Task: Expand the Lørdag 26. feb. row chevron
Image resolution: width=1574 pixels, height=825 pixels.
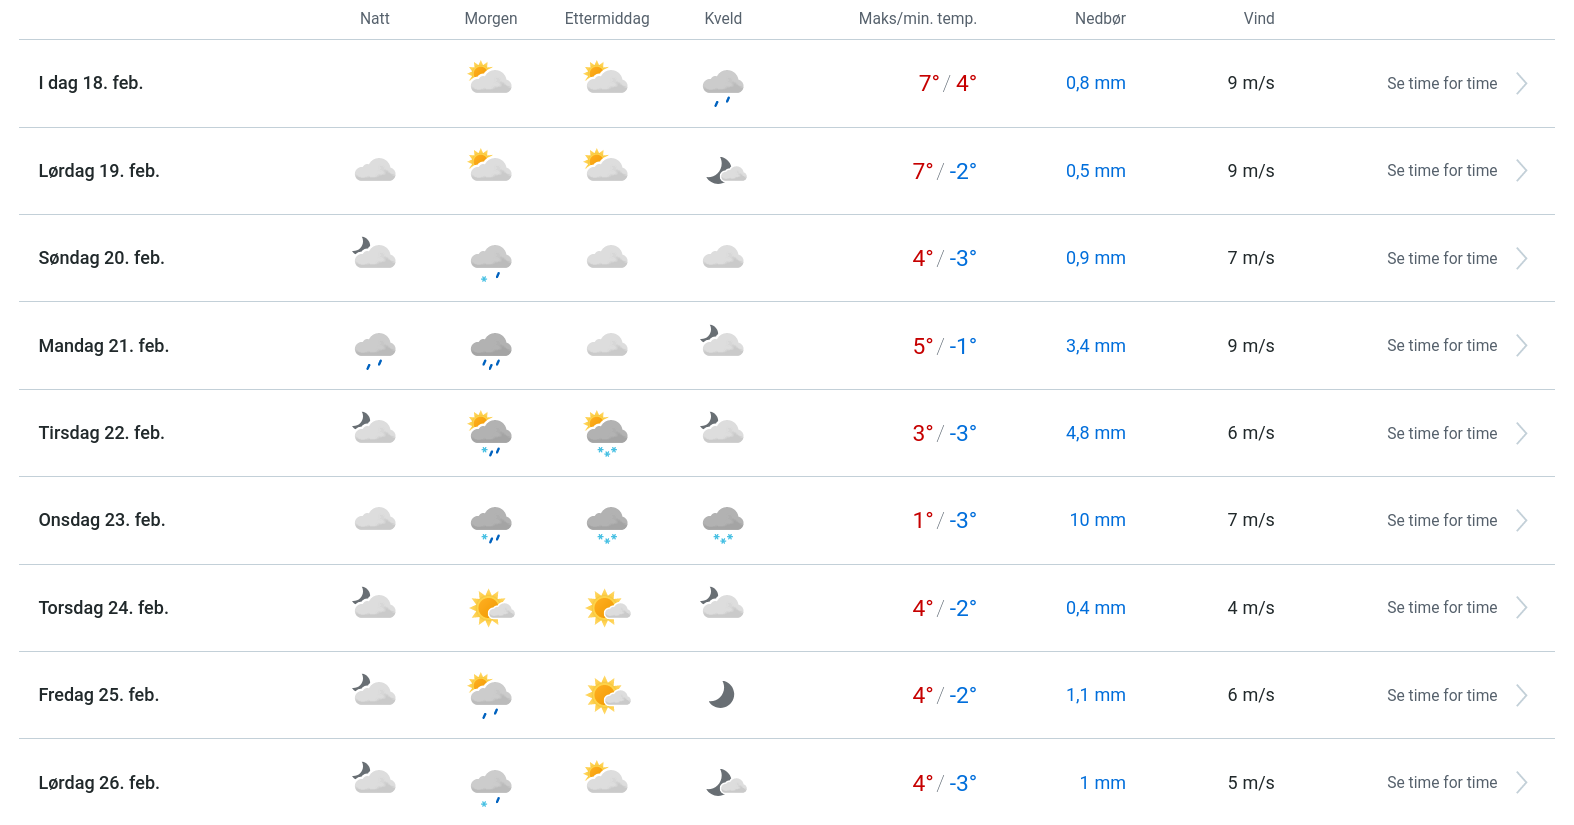Action: pyautogui.click(x=1521, y=783)
